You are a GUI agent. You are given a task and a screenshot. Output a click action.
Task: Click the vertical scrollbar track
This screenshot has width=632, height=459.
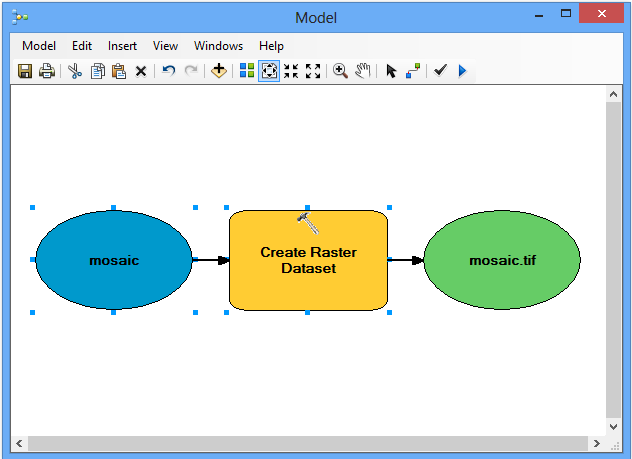click(613, 260)
